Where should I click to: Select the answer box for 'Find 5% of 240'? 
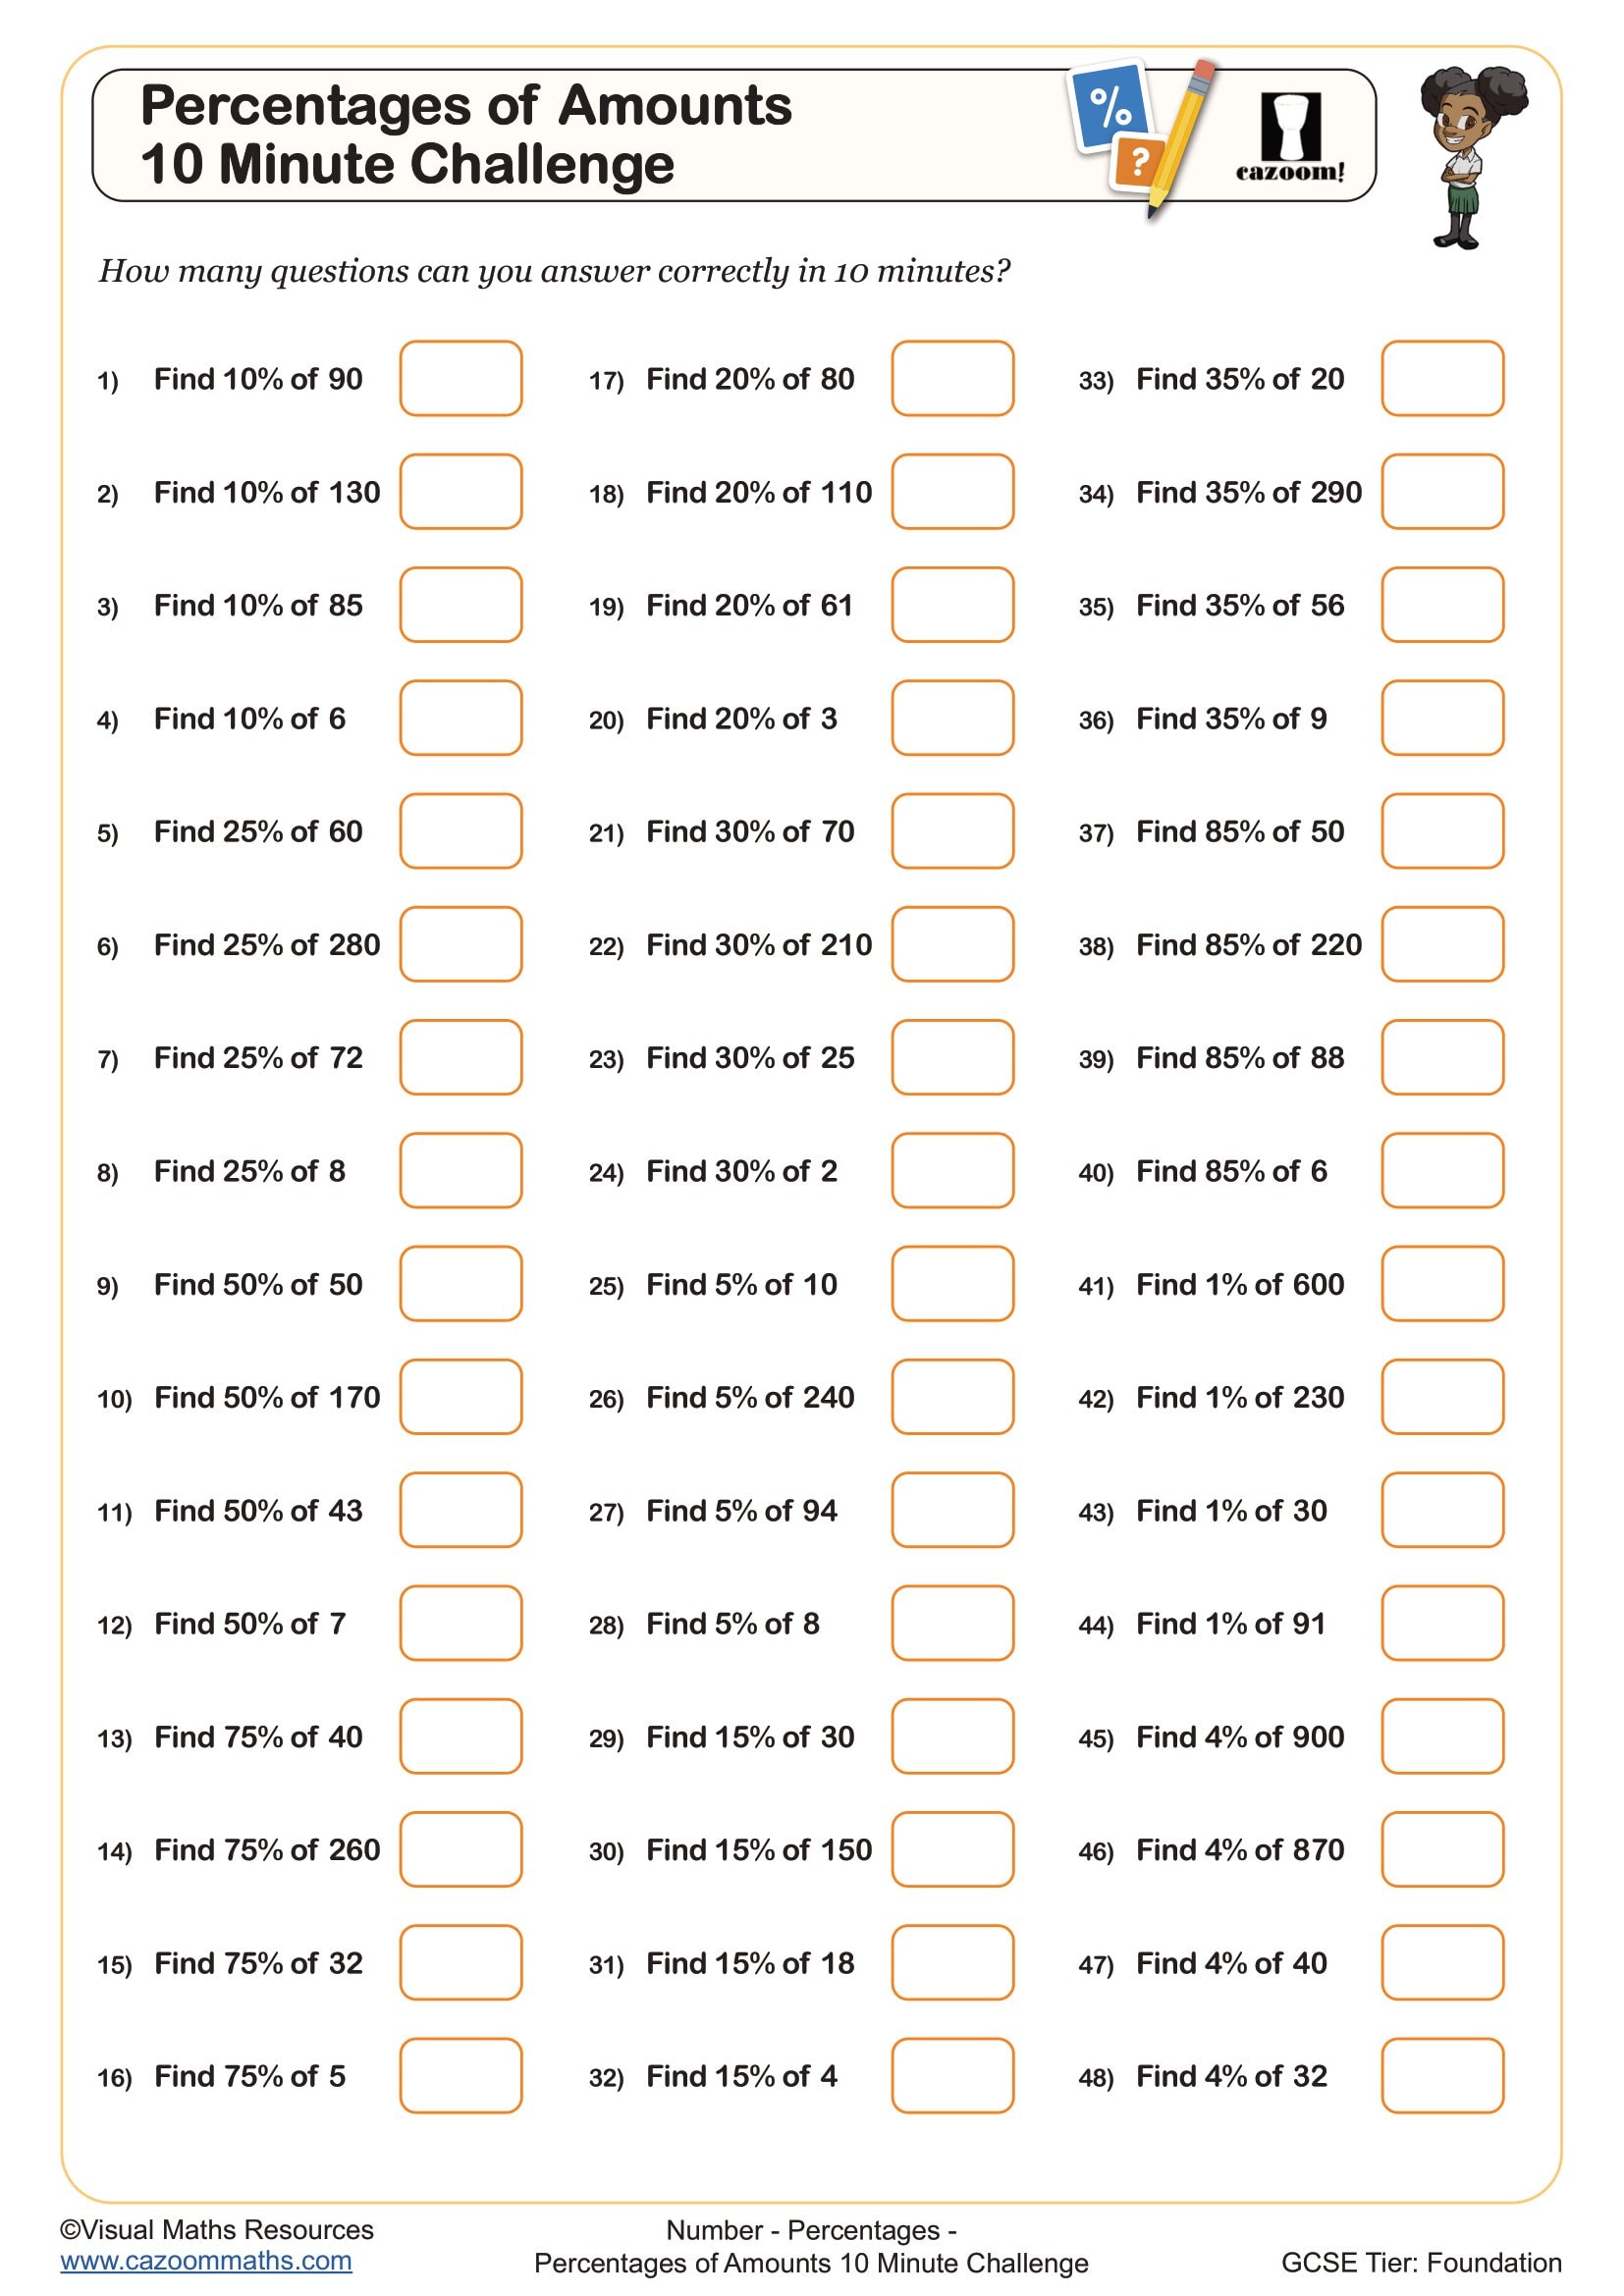pos(952,1397)
